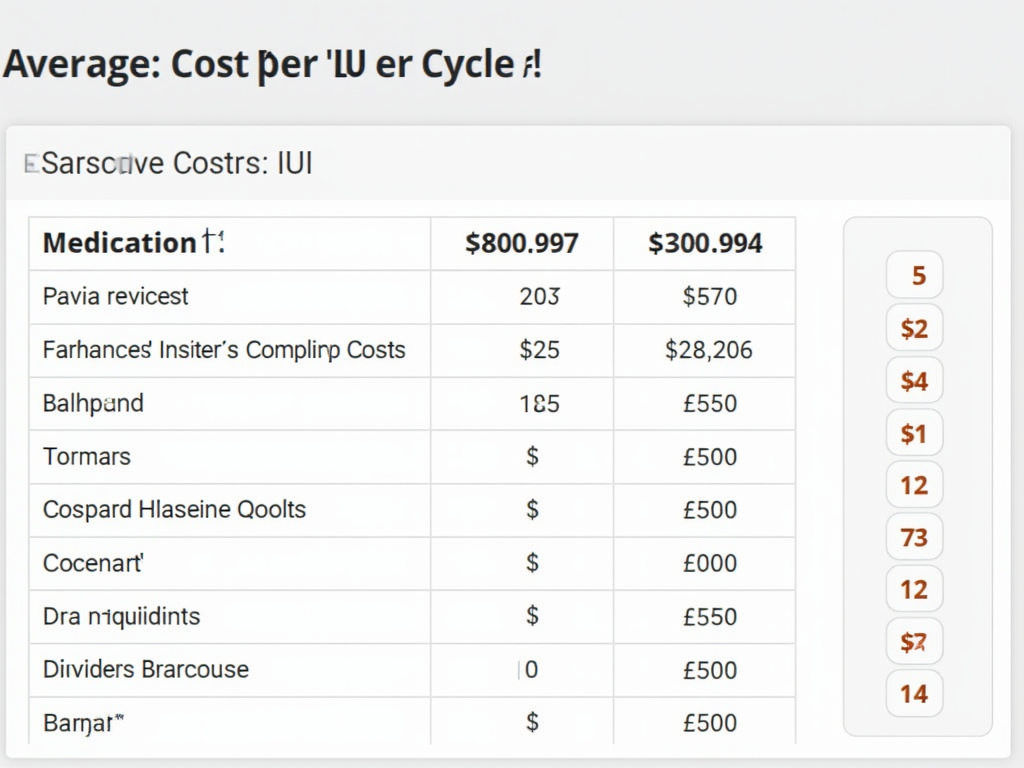Click the Tormars row label
The width and height of the screenshot is (1024, 768).
(x=87, y=456)
